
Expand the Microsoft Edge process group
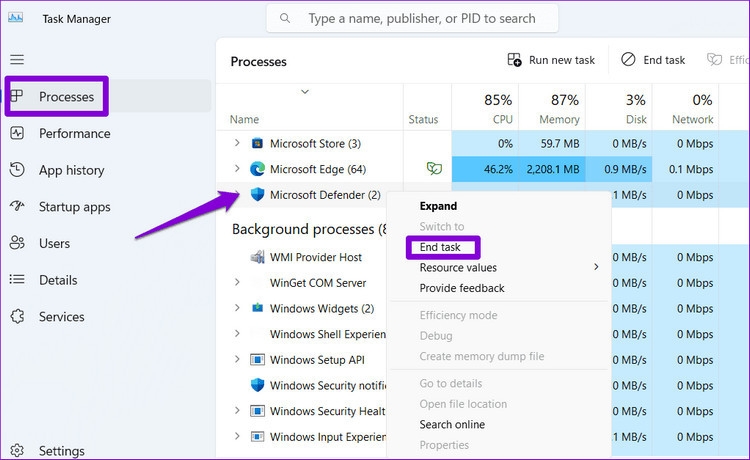coord(237,168)
